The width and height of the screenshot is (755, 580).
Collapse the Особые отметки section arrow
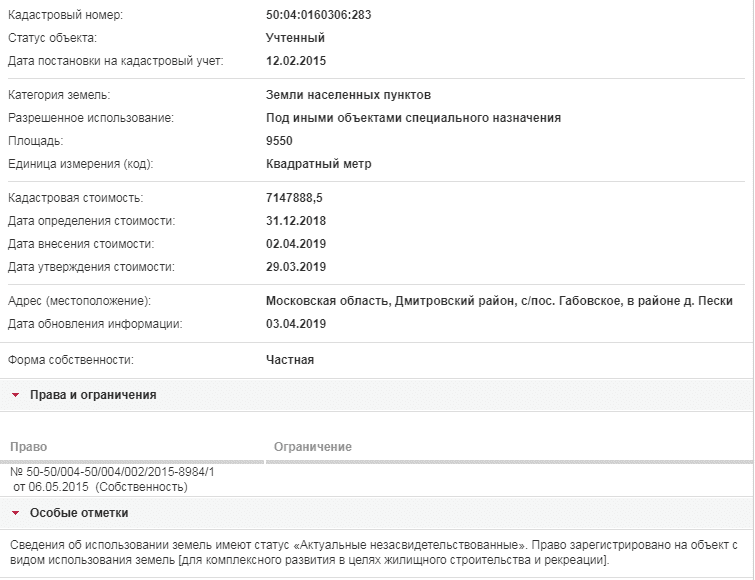(x=15, y=513)
